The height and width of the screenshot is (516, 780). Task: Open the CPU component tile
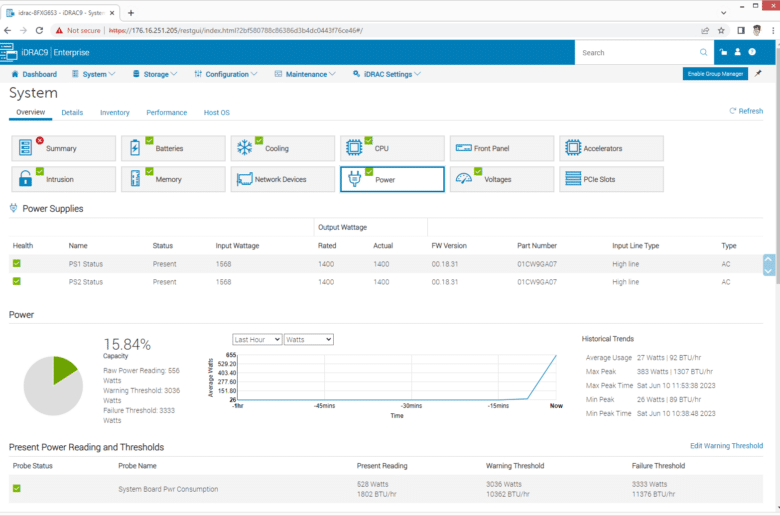tap(392, 148)
